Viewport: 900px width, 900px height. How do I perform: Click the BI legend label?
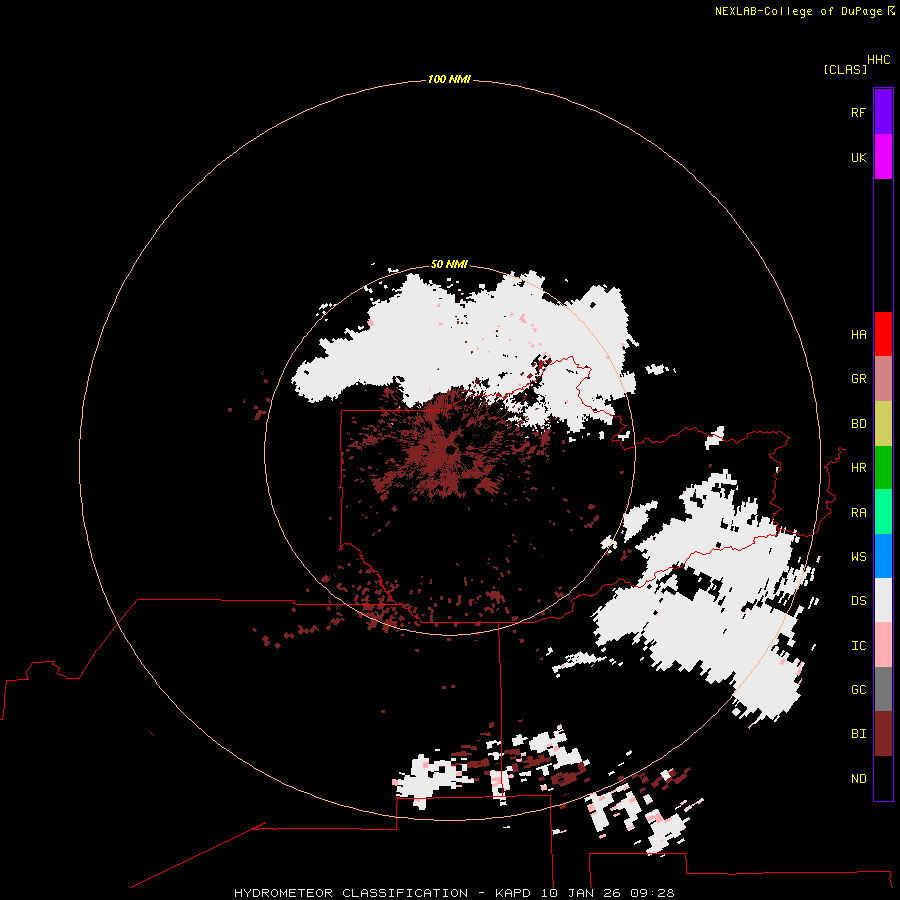[x=858, y=734]
